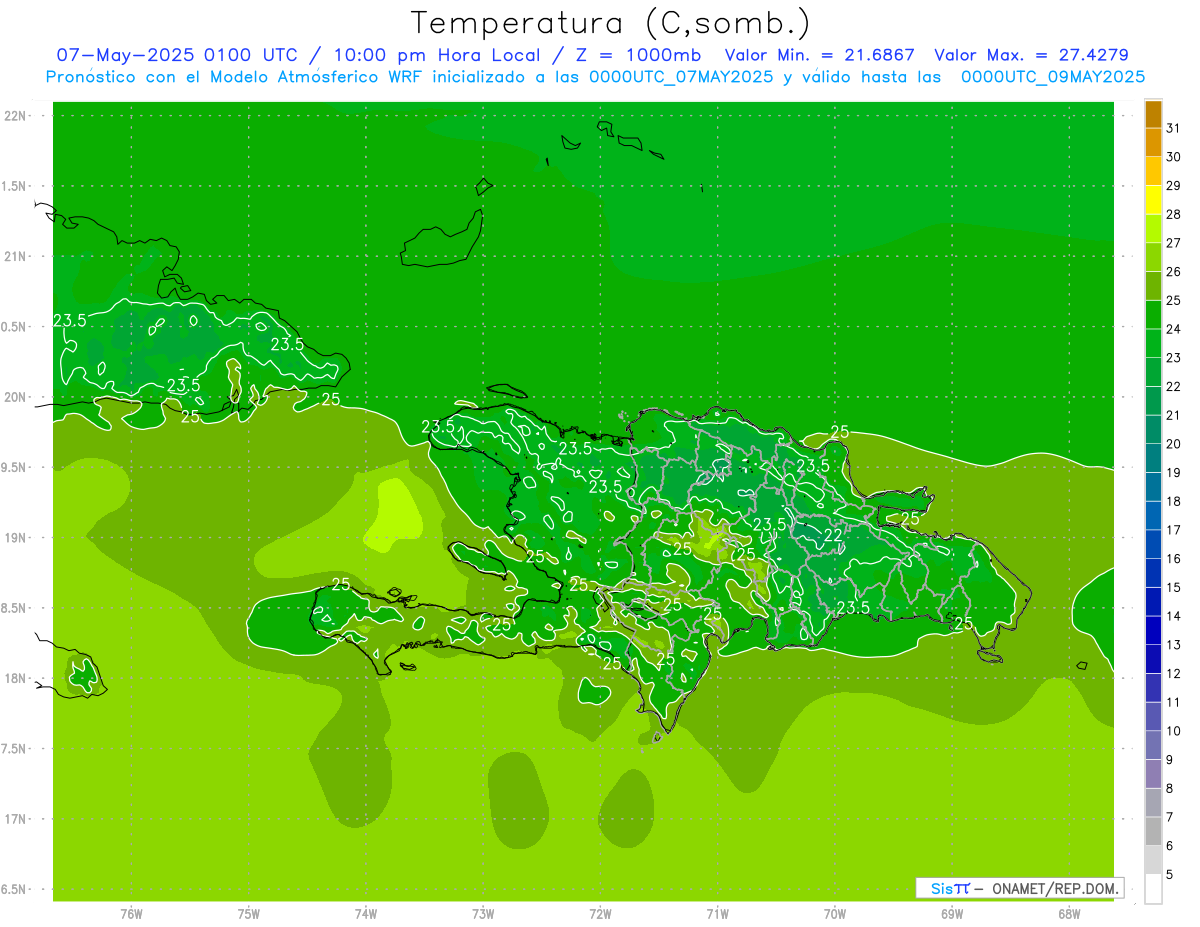
Task: Click the "72W" longitude axis label
Action: click(x=600, y=914)
